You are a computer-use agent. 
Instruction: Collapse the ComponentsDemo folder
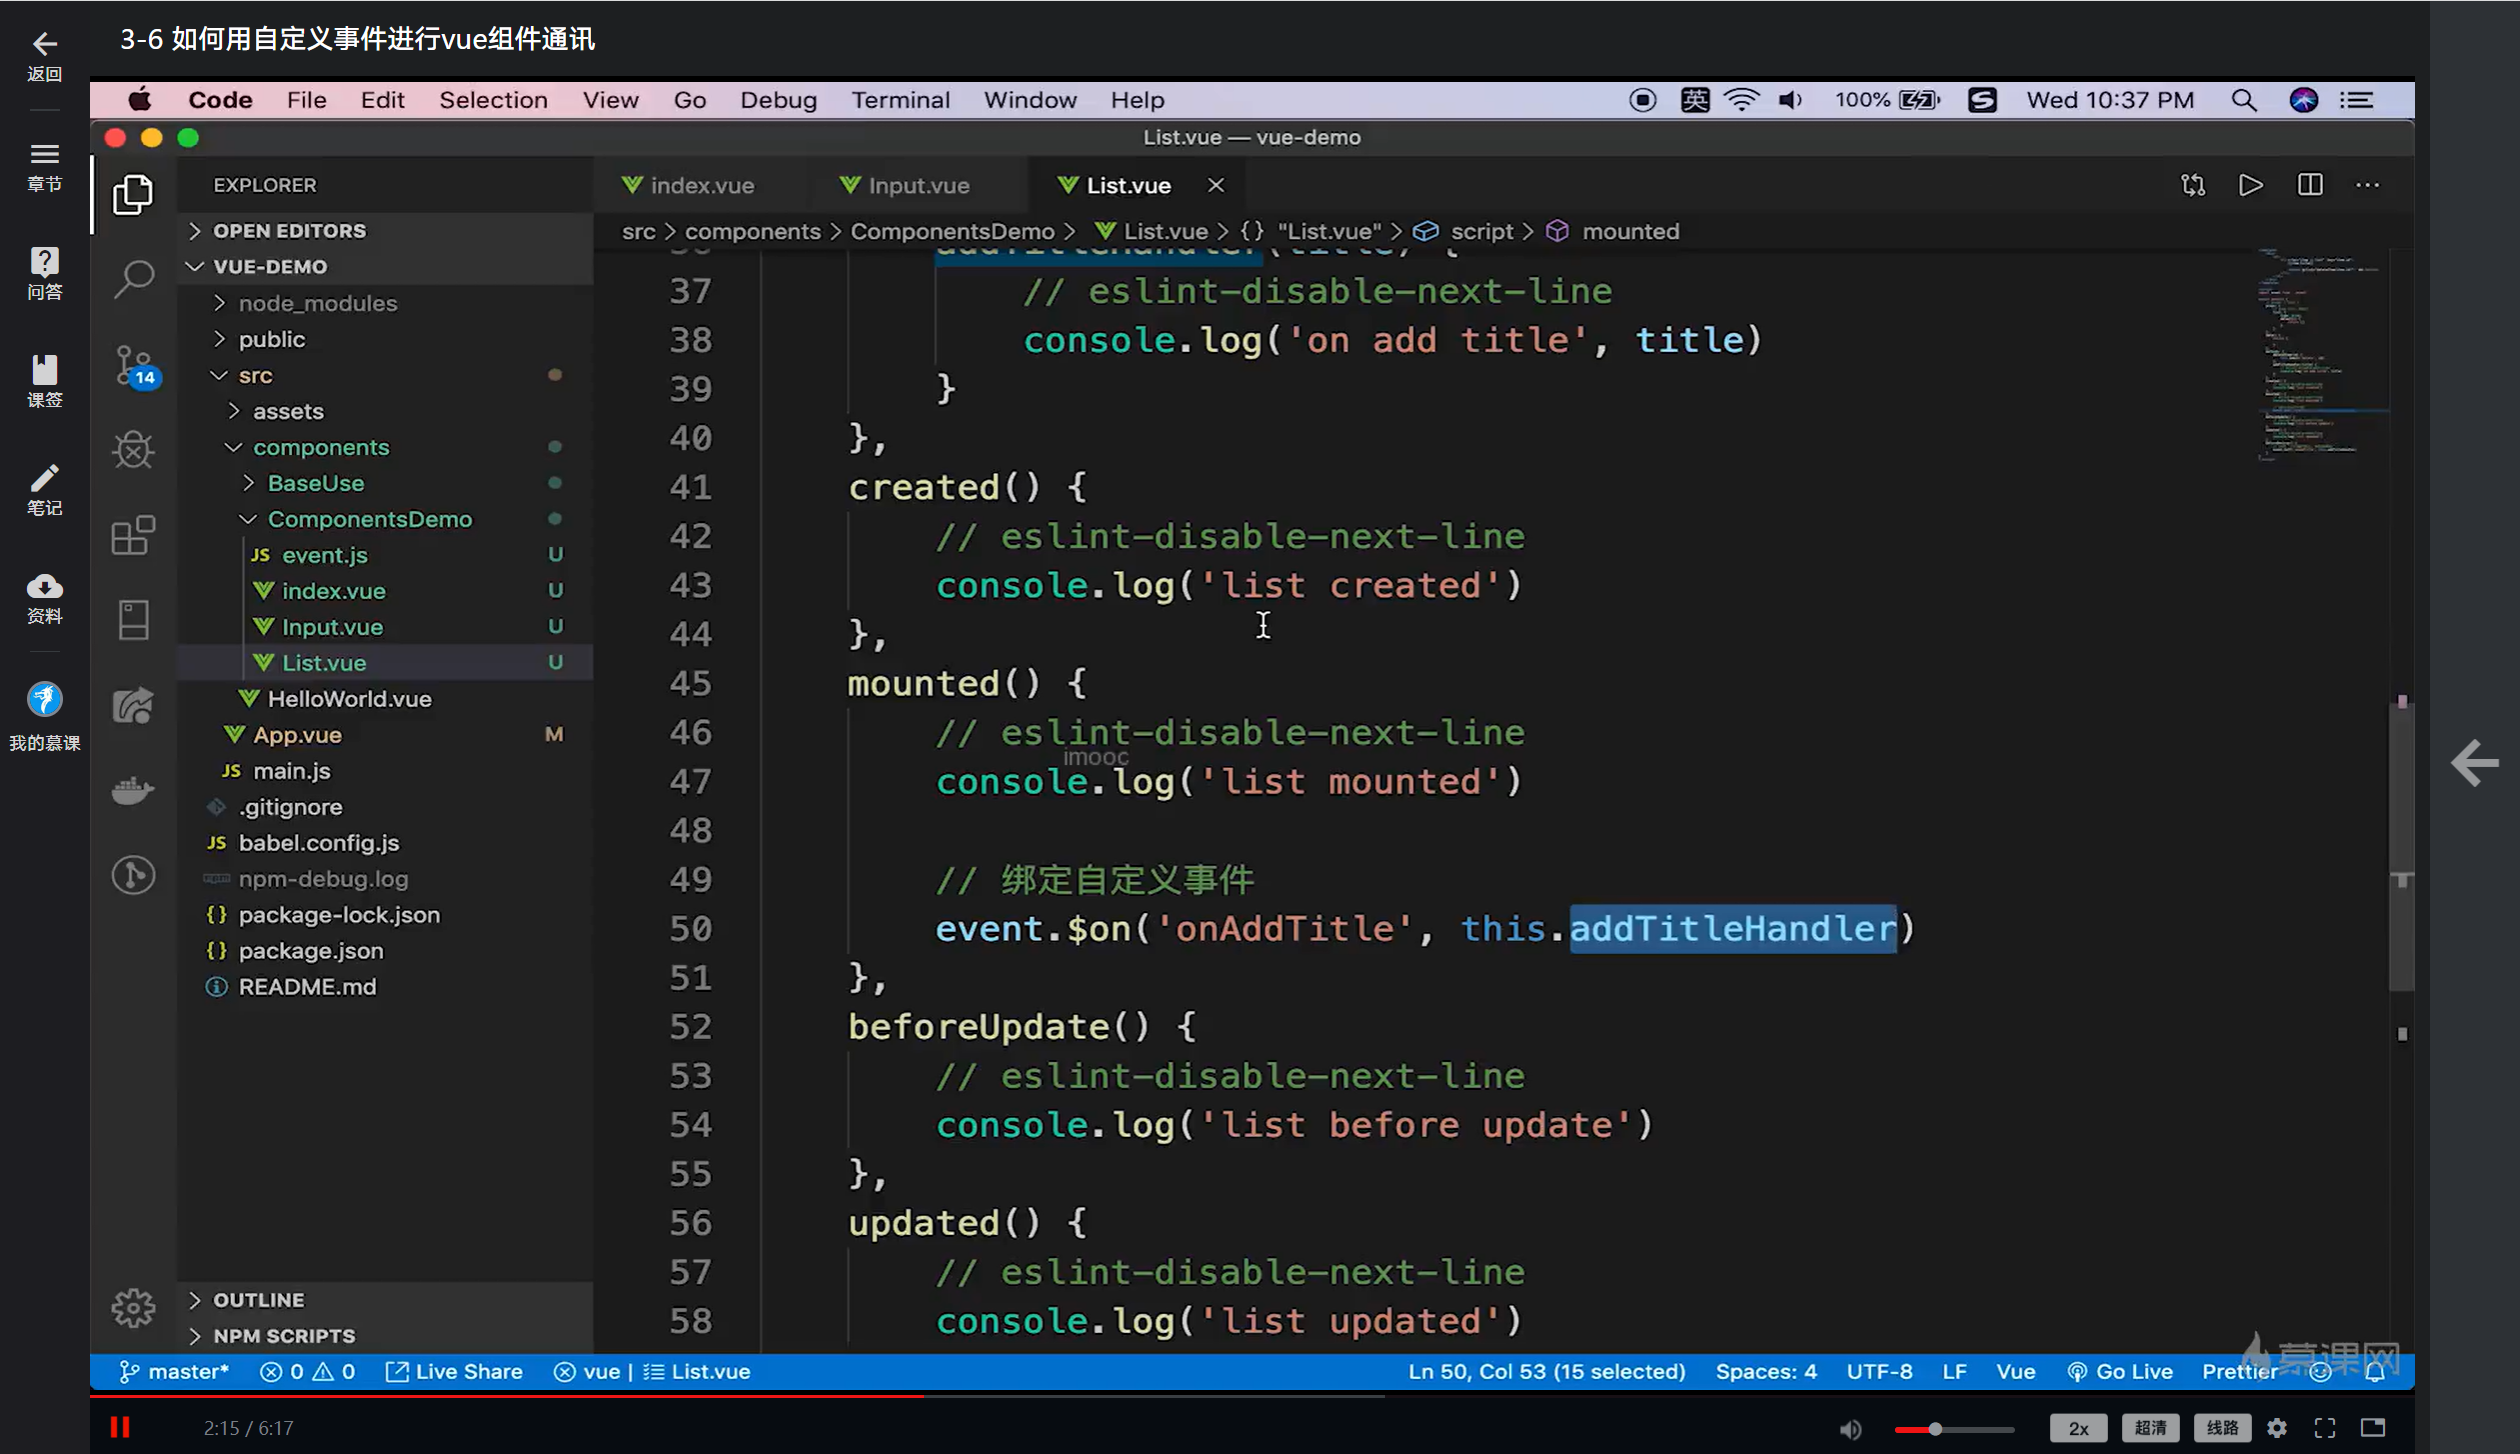(368, 519)
